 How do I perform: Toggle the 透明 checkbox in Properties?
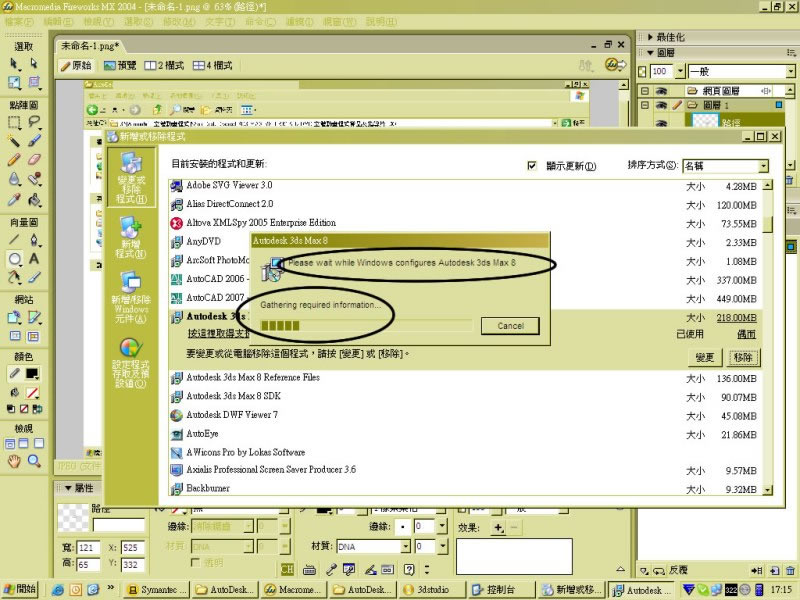pos(195,562)
